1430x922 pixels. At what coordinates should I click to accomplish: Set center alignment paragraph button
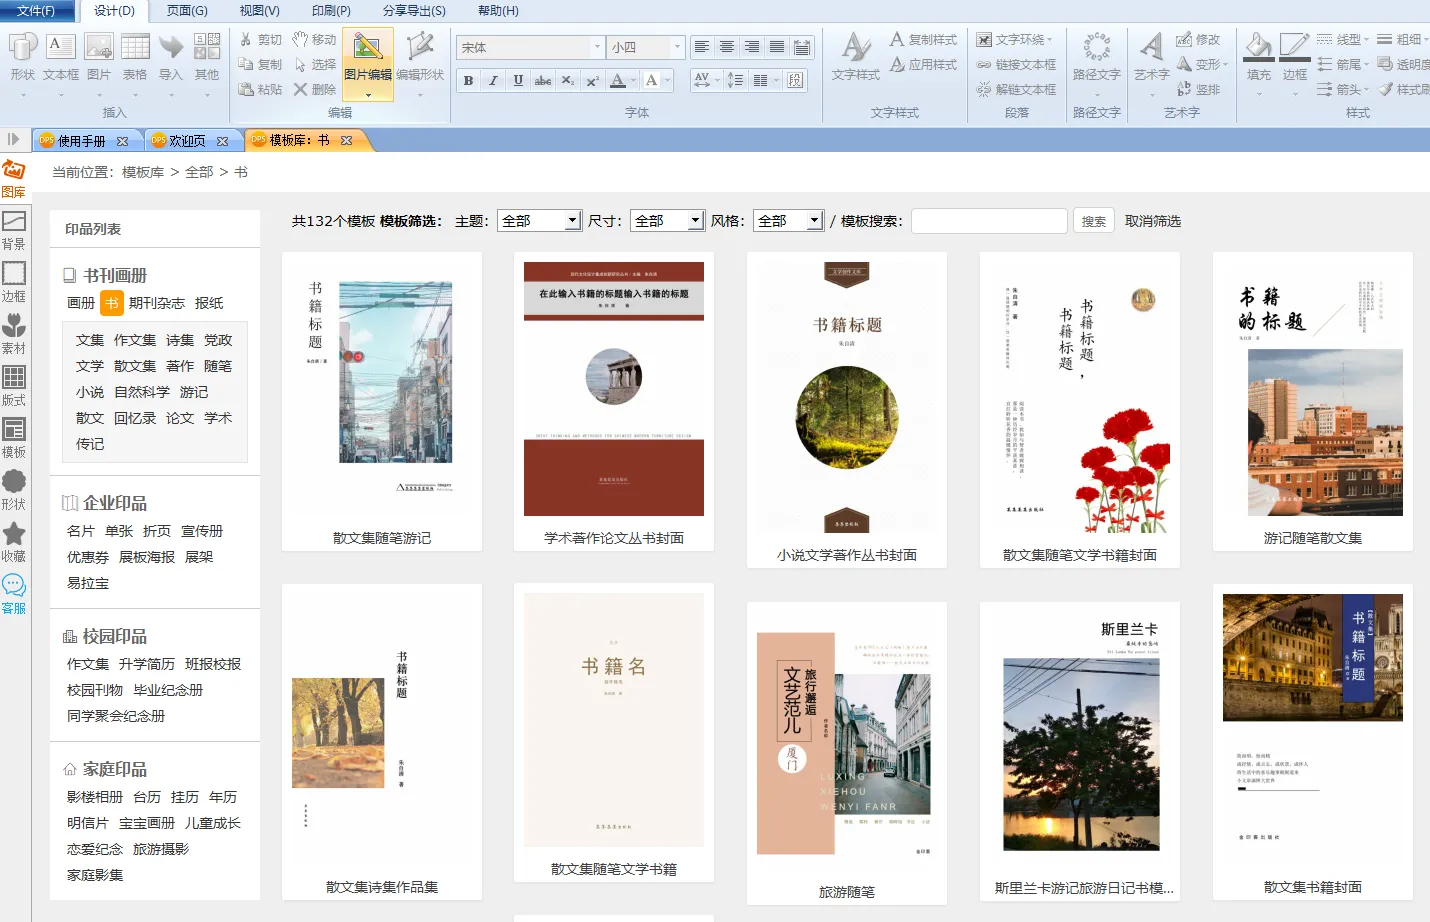pyautogui.click(x=727, y=47)
